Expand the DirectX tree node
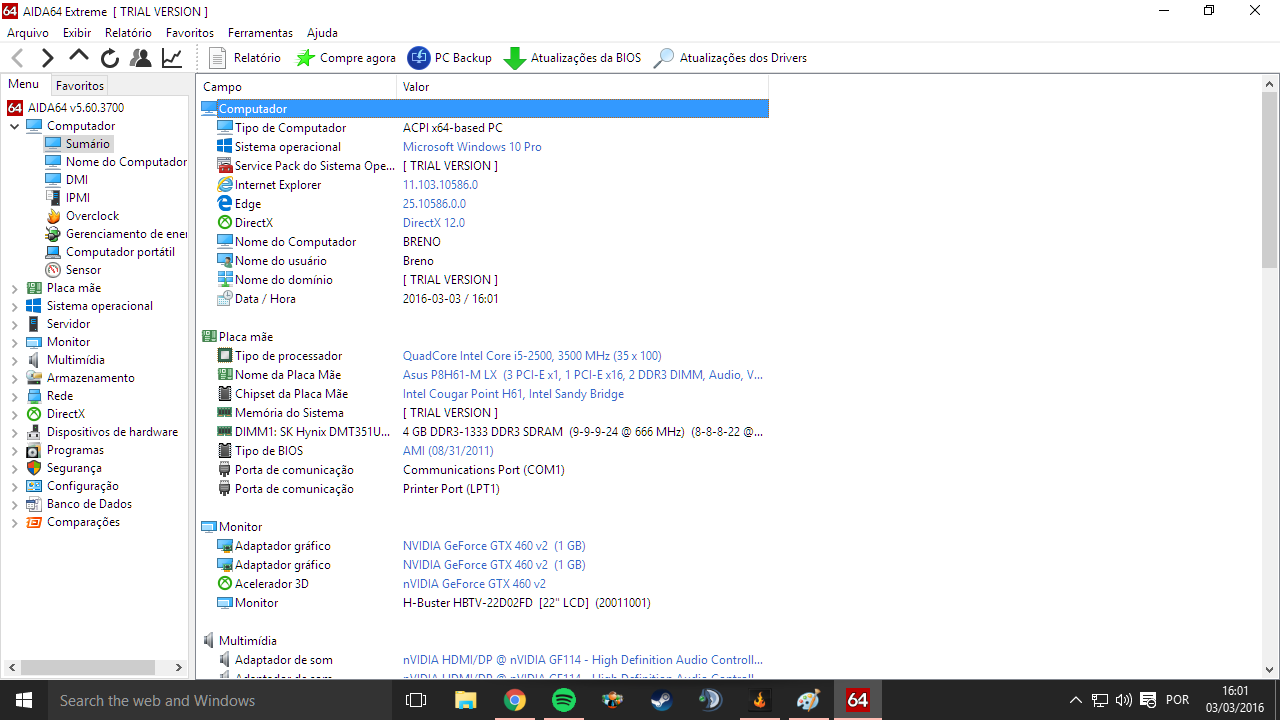 pos(15,414)
